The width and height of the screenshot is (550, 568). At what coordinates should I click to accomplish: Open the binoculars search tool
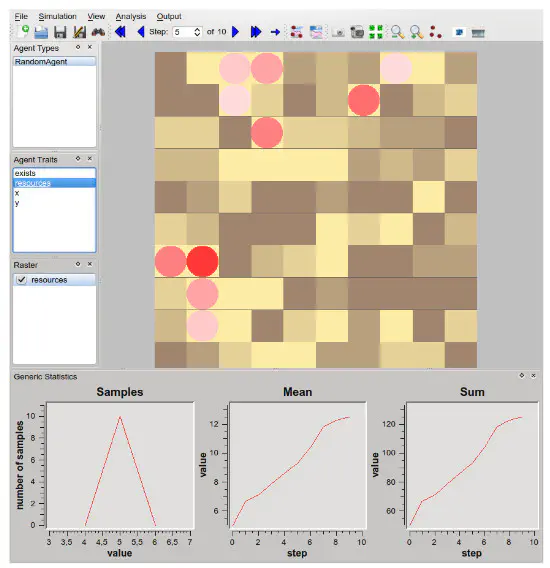[x=98, y=32]
